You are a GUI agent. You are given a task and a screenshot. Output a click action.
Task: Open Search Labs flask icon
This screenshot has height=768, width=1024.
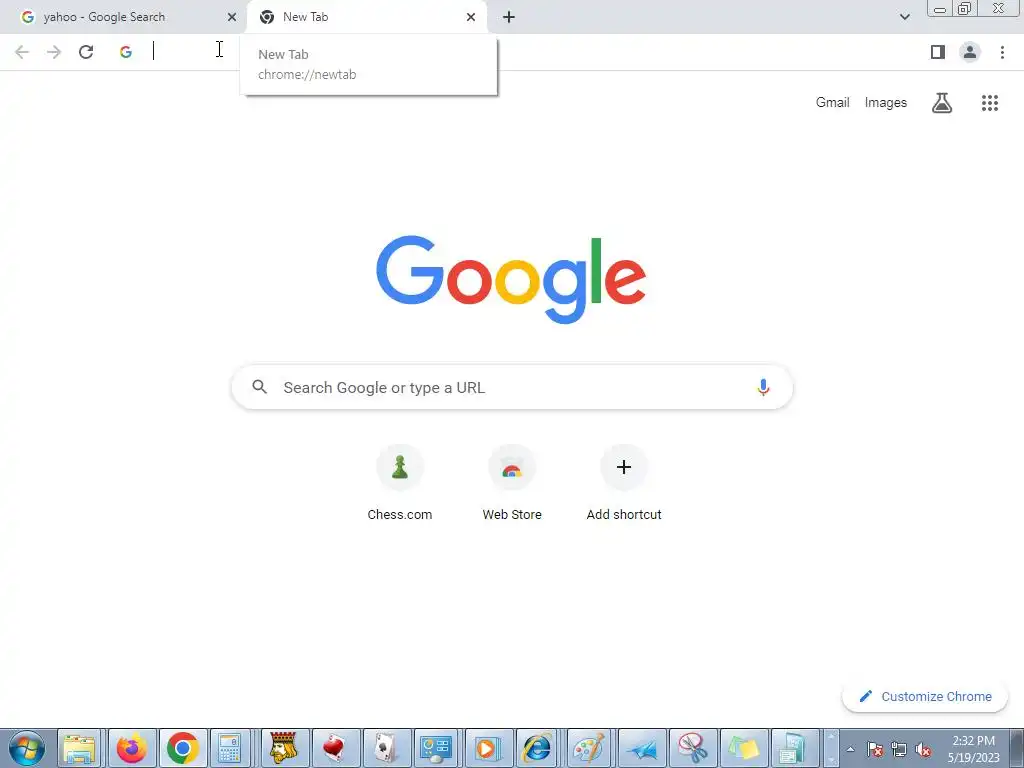[x=942, y=103]
